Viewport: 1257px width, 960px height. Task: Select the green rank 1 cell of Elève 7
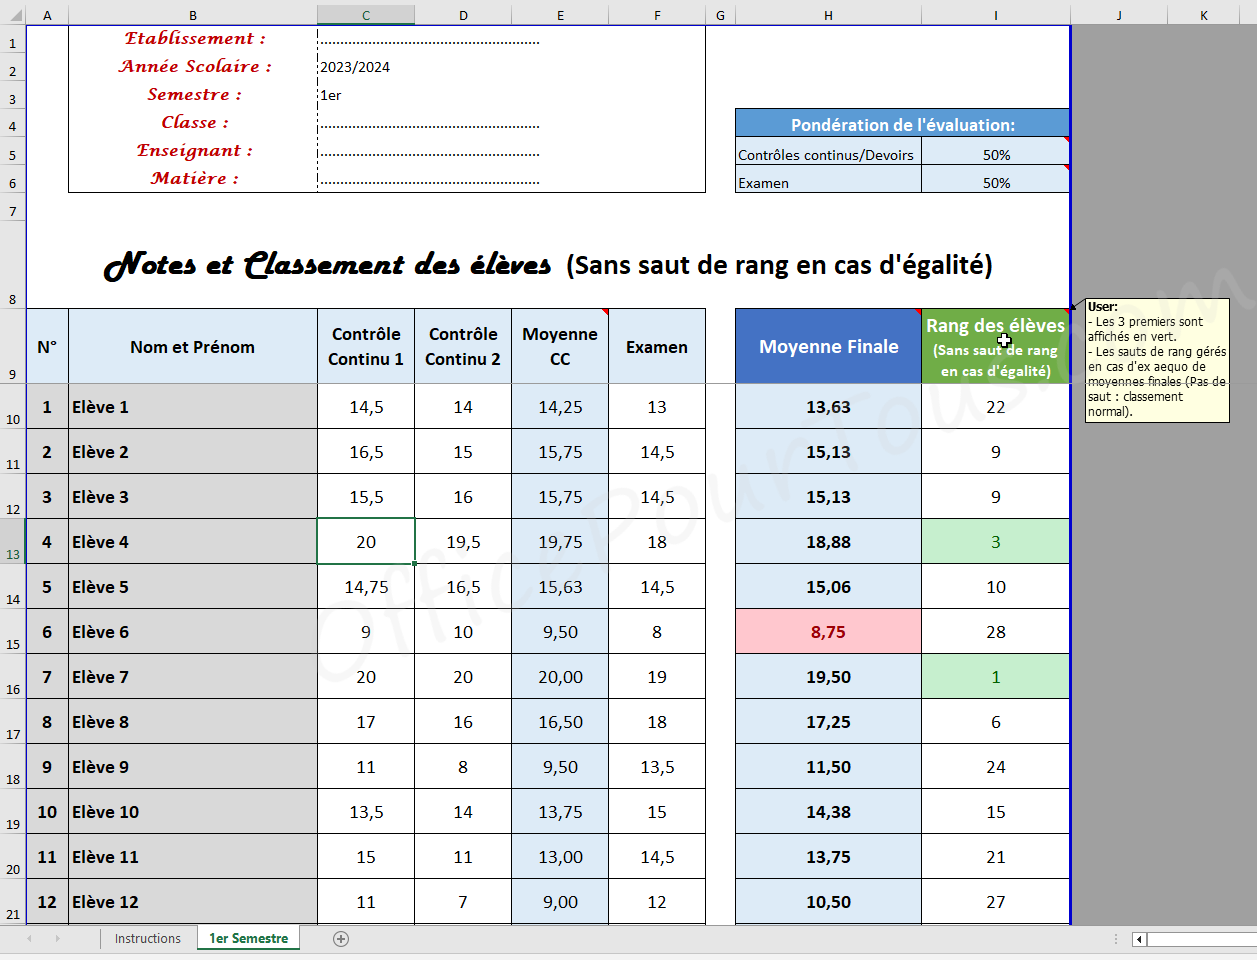[995, 677]
